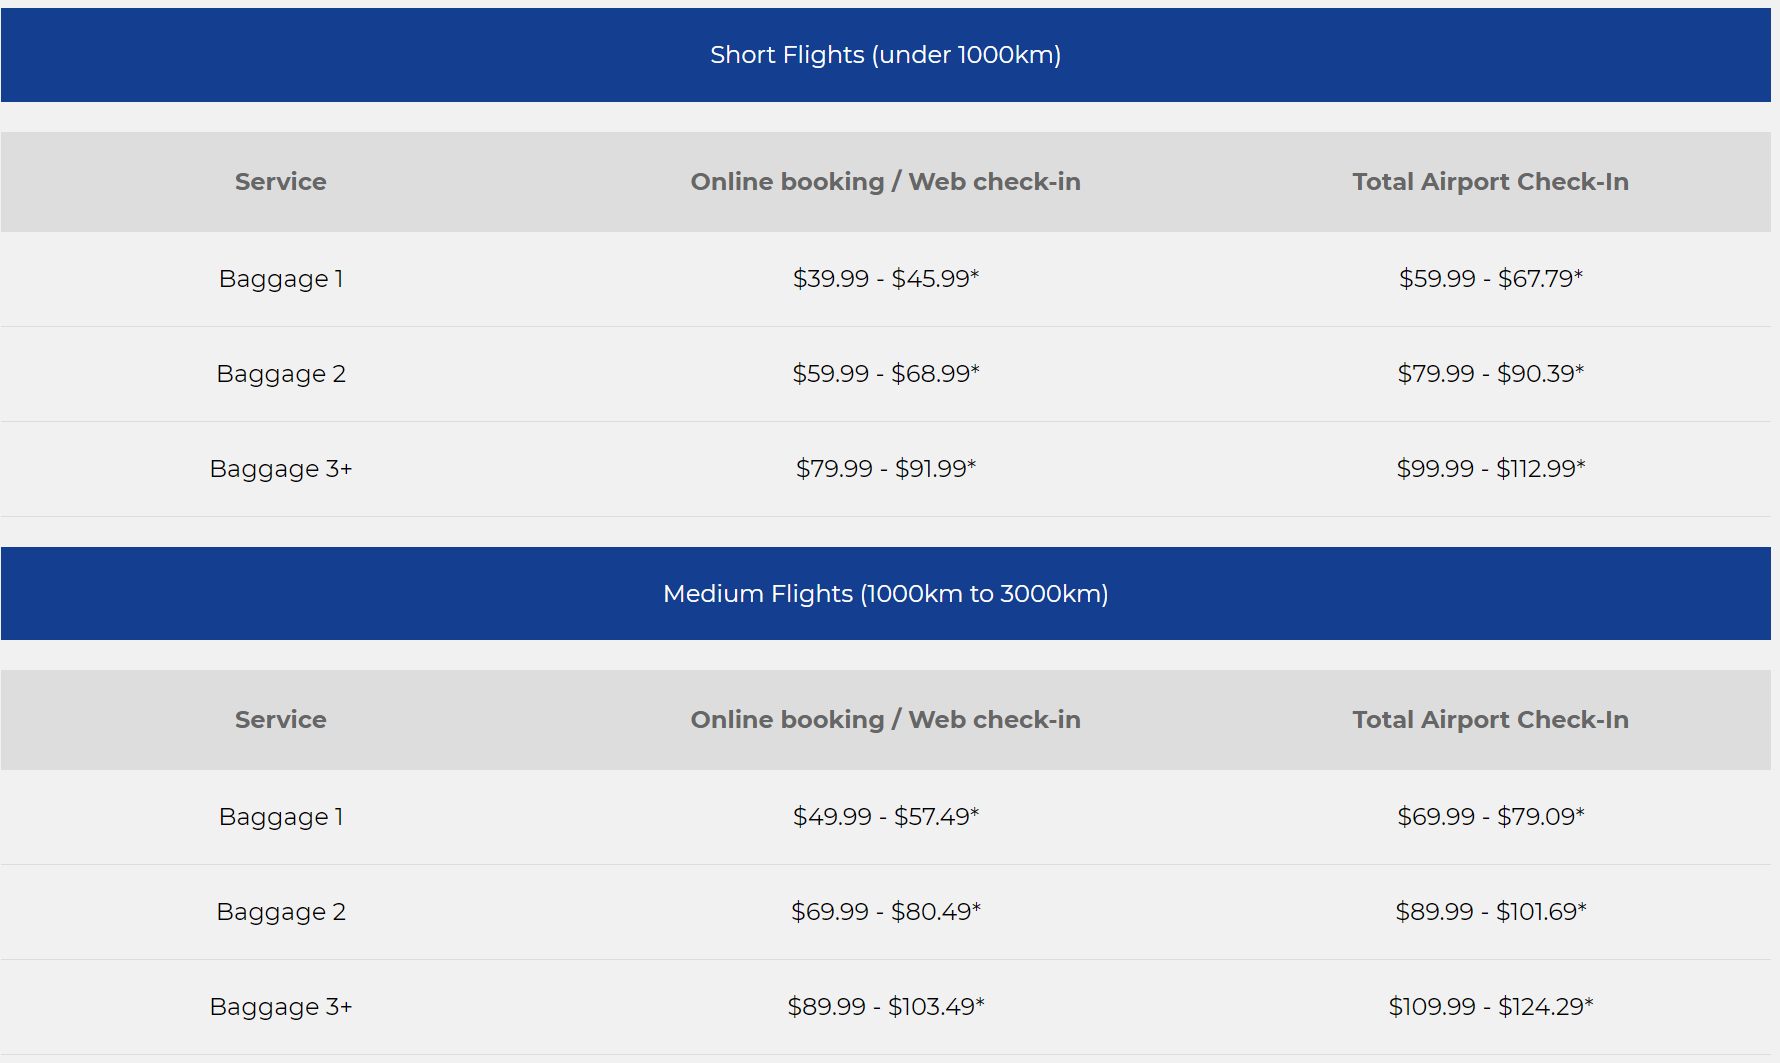Click the Service header in Short Flights table

(x=281, y=182)
